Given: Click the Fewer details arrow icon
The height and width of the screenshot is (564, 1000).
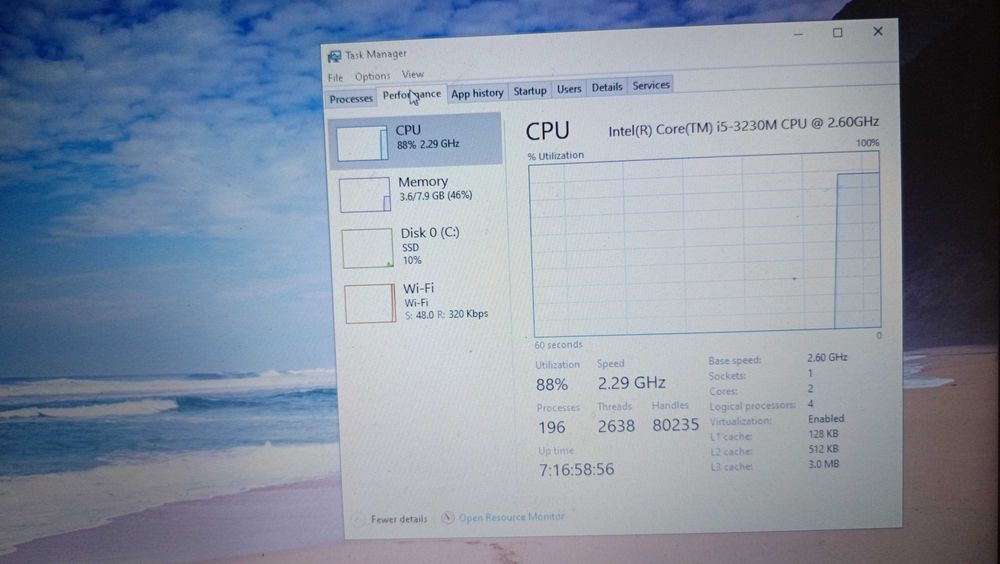Looking at the screenshot, I should tap(360, 519).
